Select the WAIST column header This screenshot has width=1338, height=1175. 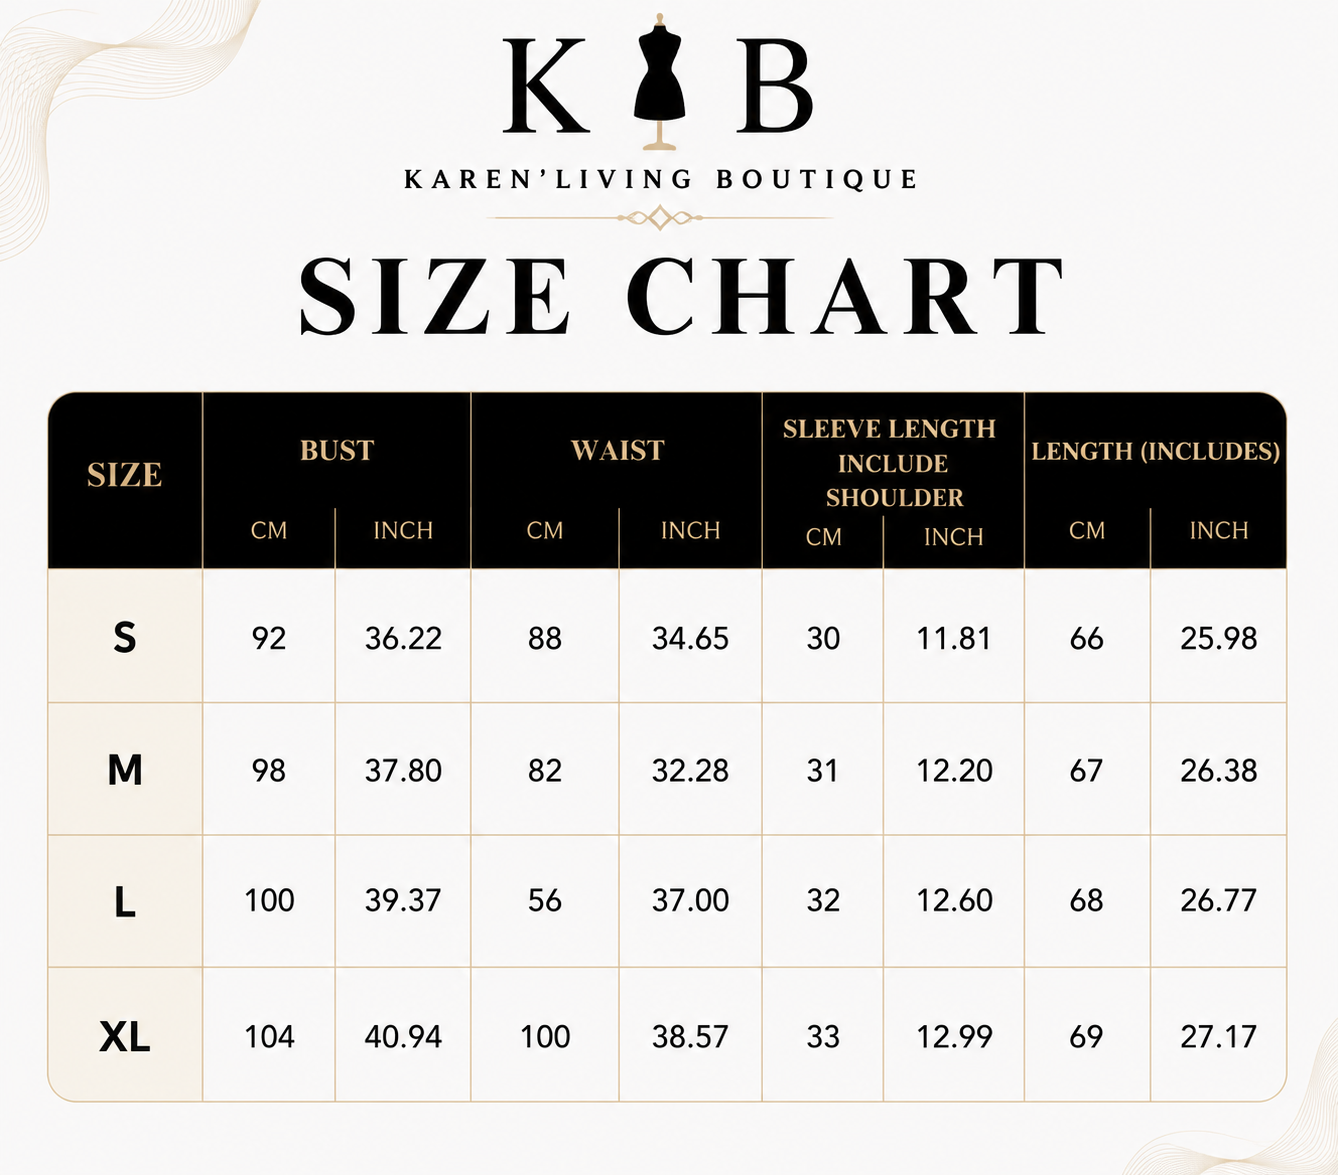(x=617, y=451)
